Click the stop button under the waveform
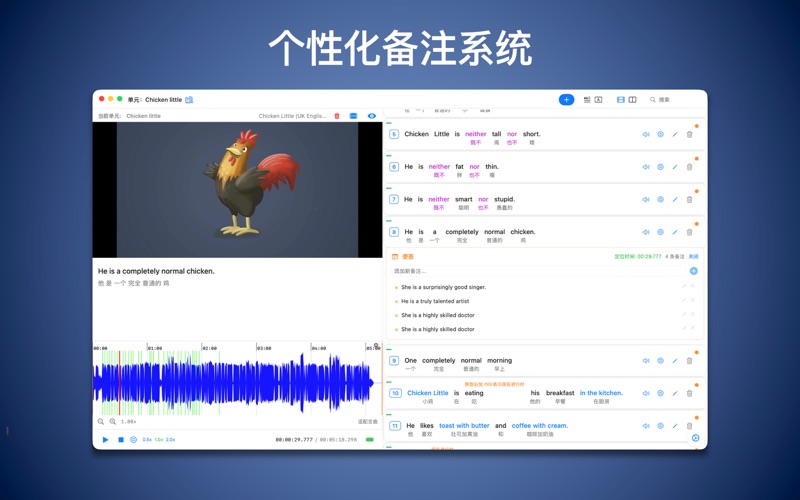Screen dimensions: 800x500 (121, 439)
